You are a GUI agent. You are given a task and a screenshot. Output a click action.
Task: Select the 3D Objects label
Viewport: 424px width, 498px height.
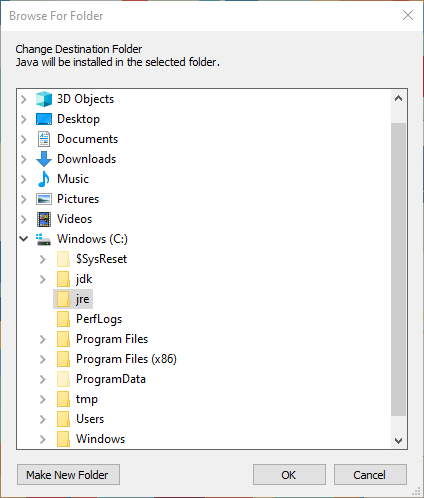pyautogui.click(x=85, y=99)
